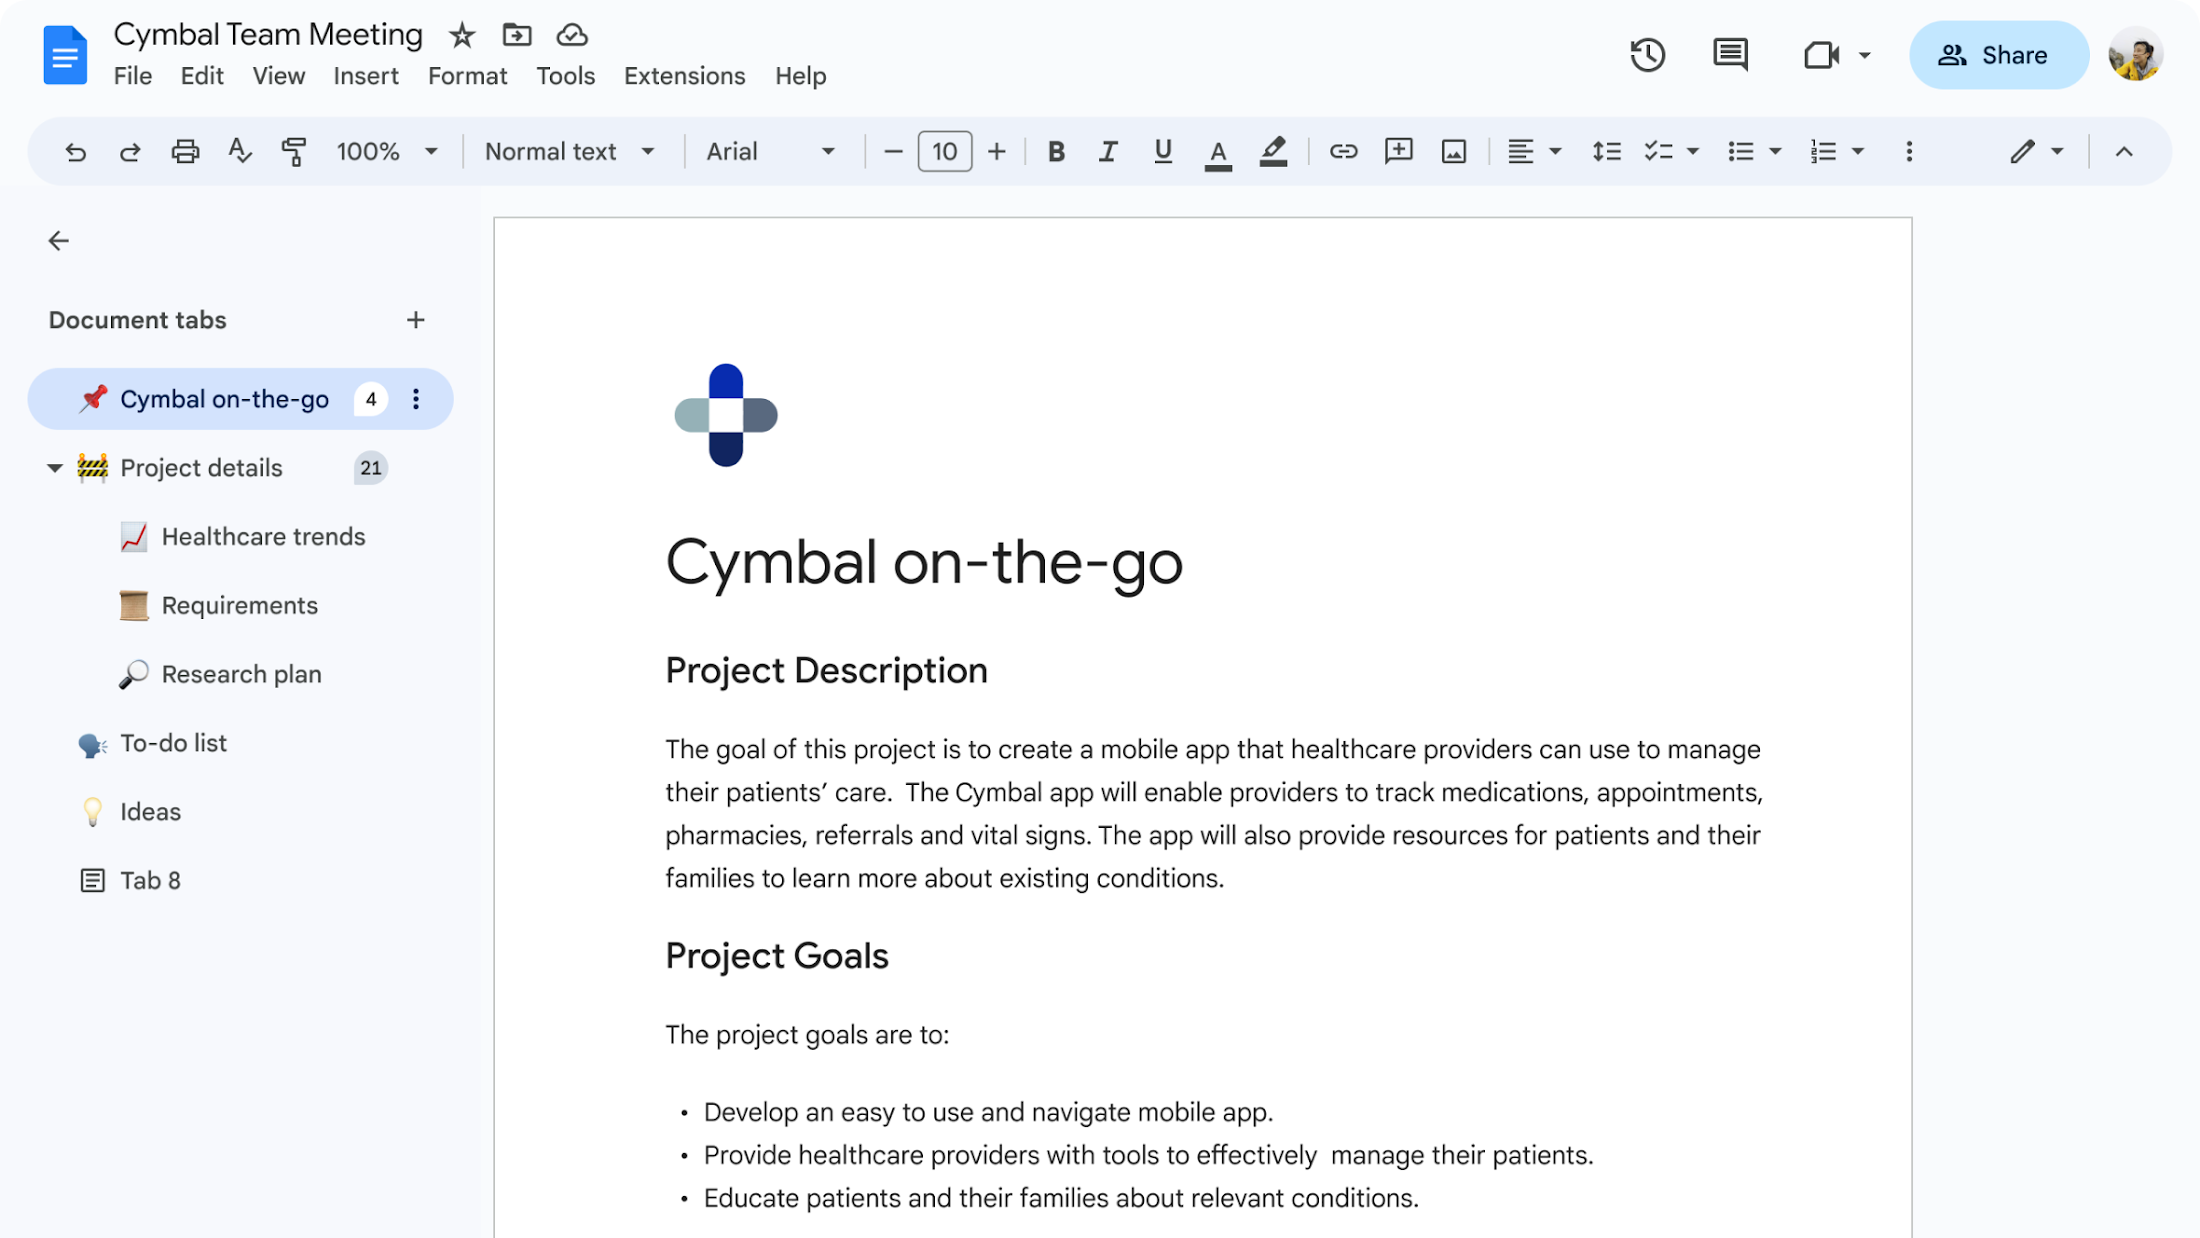Click the Text highlight color icon

pos(1274,151)
